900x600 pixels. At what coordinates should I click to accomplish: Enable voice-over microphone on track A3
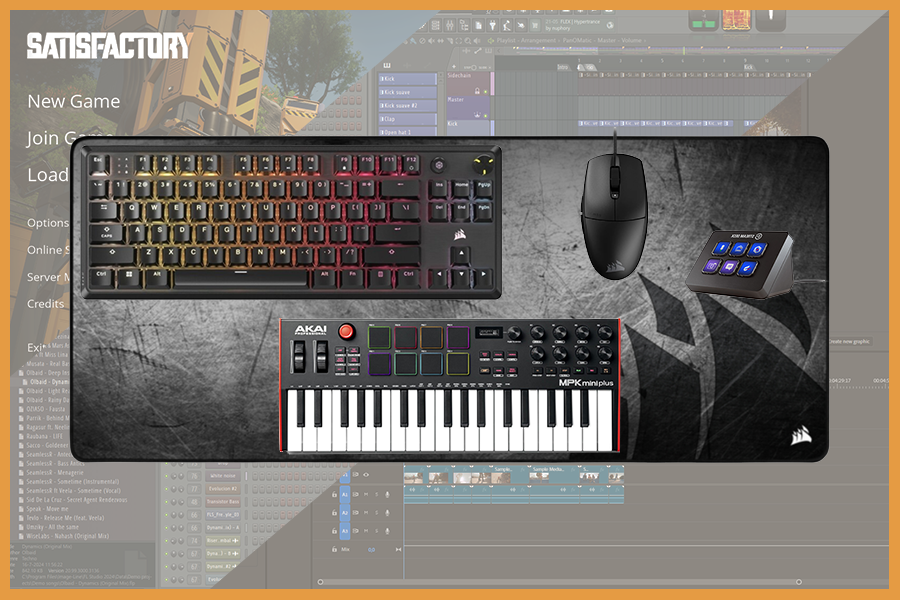click(x=387, y=531)
